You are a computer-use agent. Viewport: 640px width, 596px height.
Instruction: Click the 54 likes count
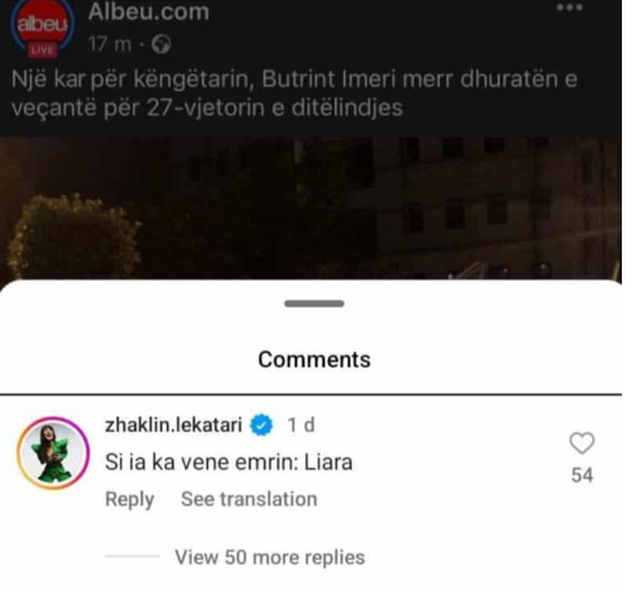coord(582,475)
